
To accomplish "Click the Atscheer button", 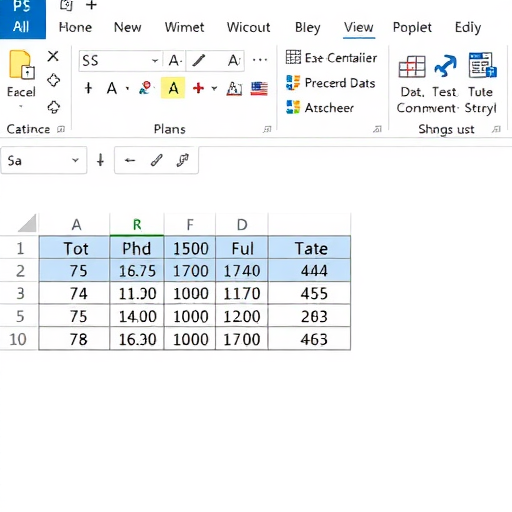I will [320, 107].
